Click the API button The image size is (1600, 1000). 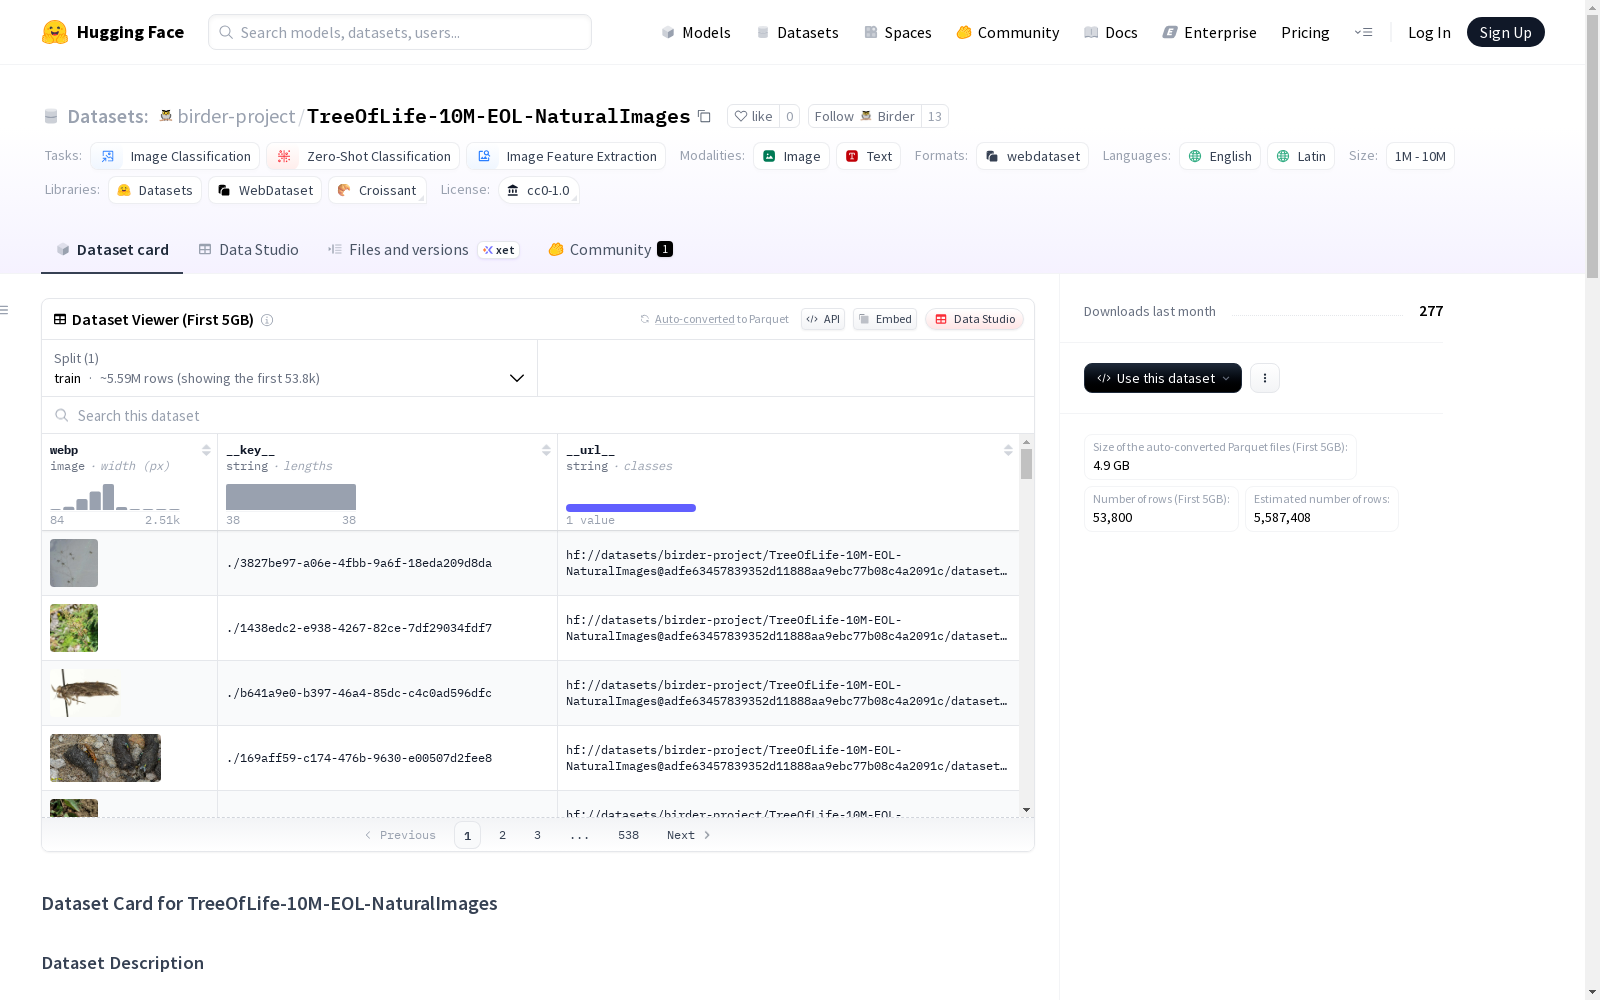[823, 319]
